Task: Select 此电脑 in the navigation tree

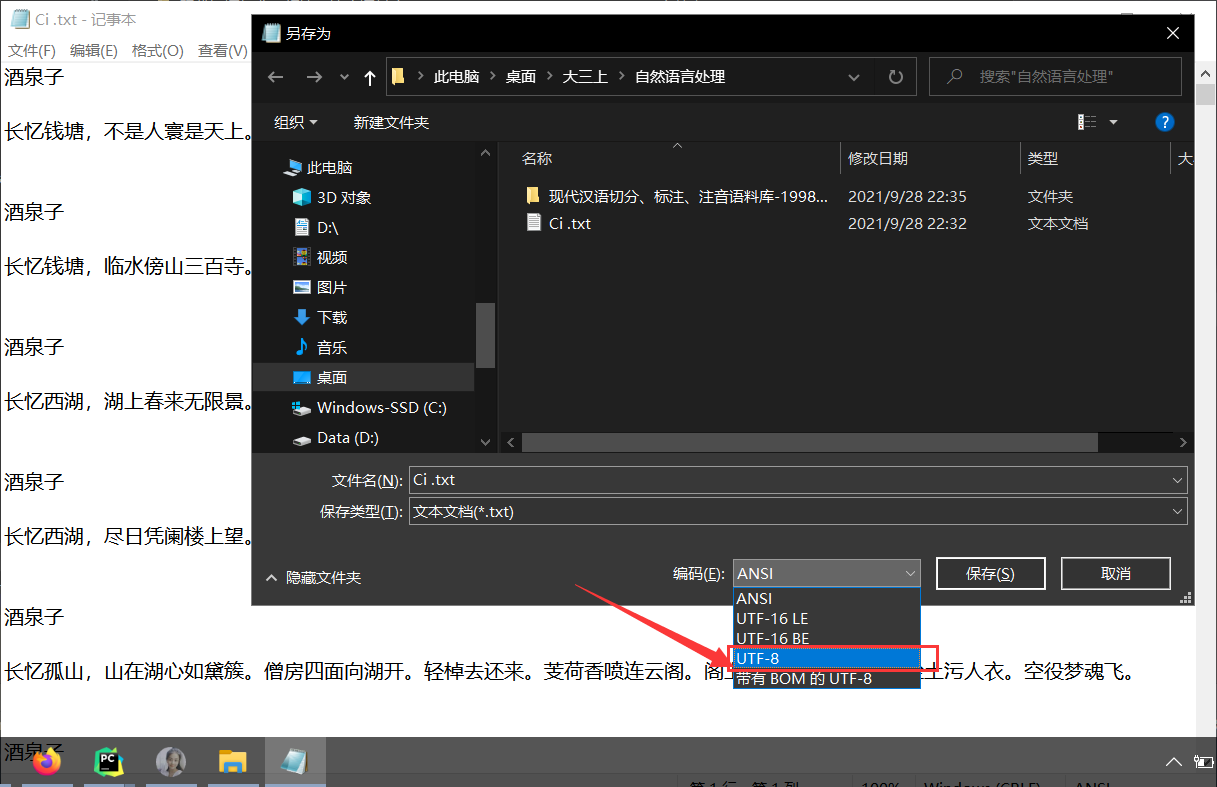Action: (x=318, y=167)
